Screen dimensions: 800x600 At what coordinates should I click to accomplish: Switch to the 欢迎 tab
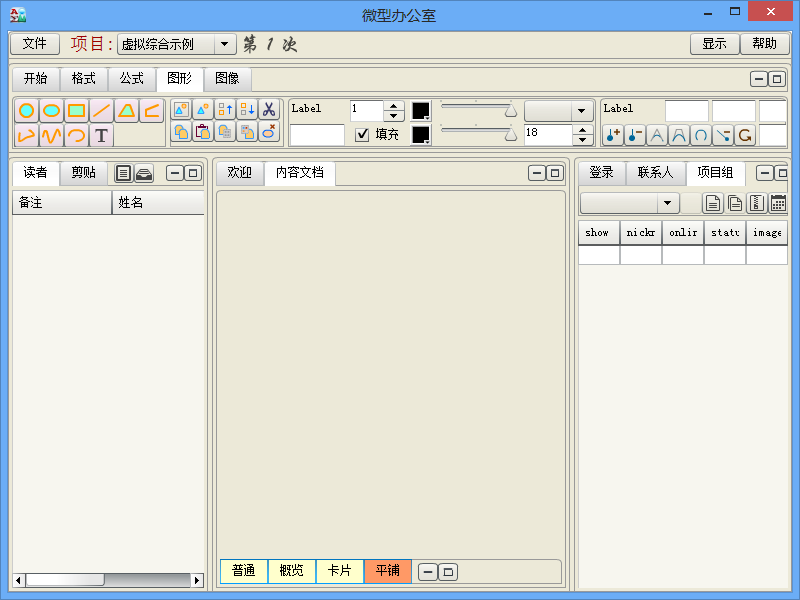tap(240, 173)
